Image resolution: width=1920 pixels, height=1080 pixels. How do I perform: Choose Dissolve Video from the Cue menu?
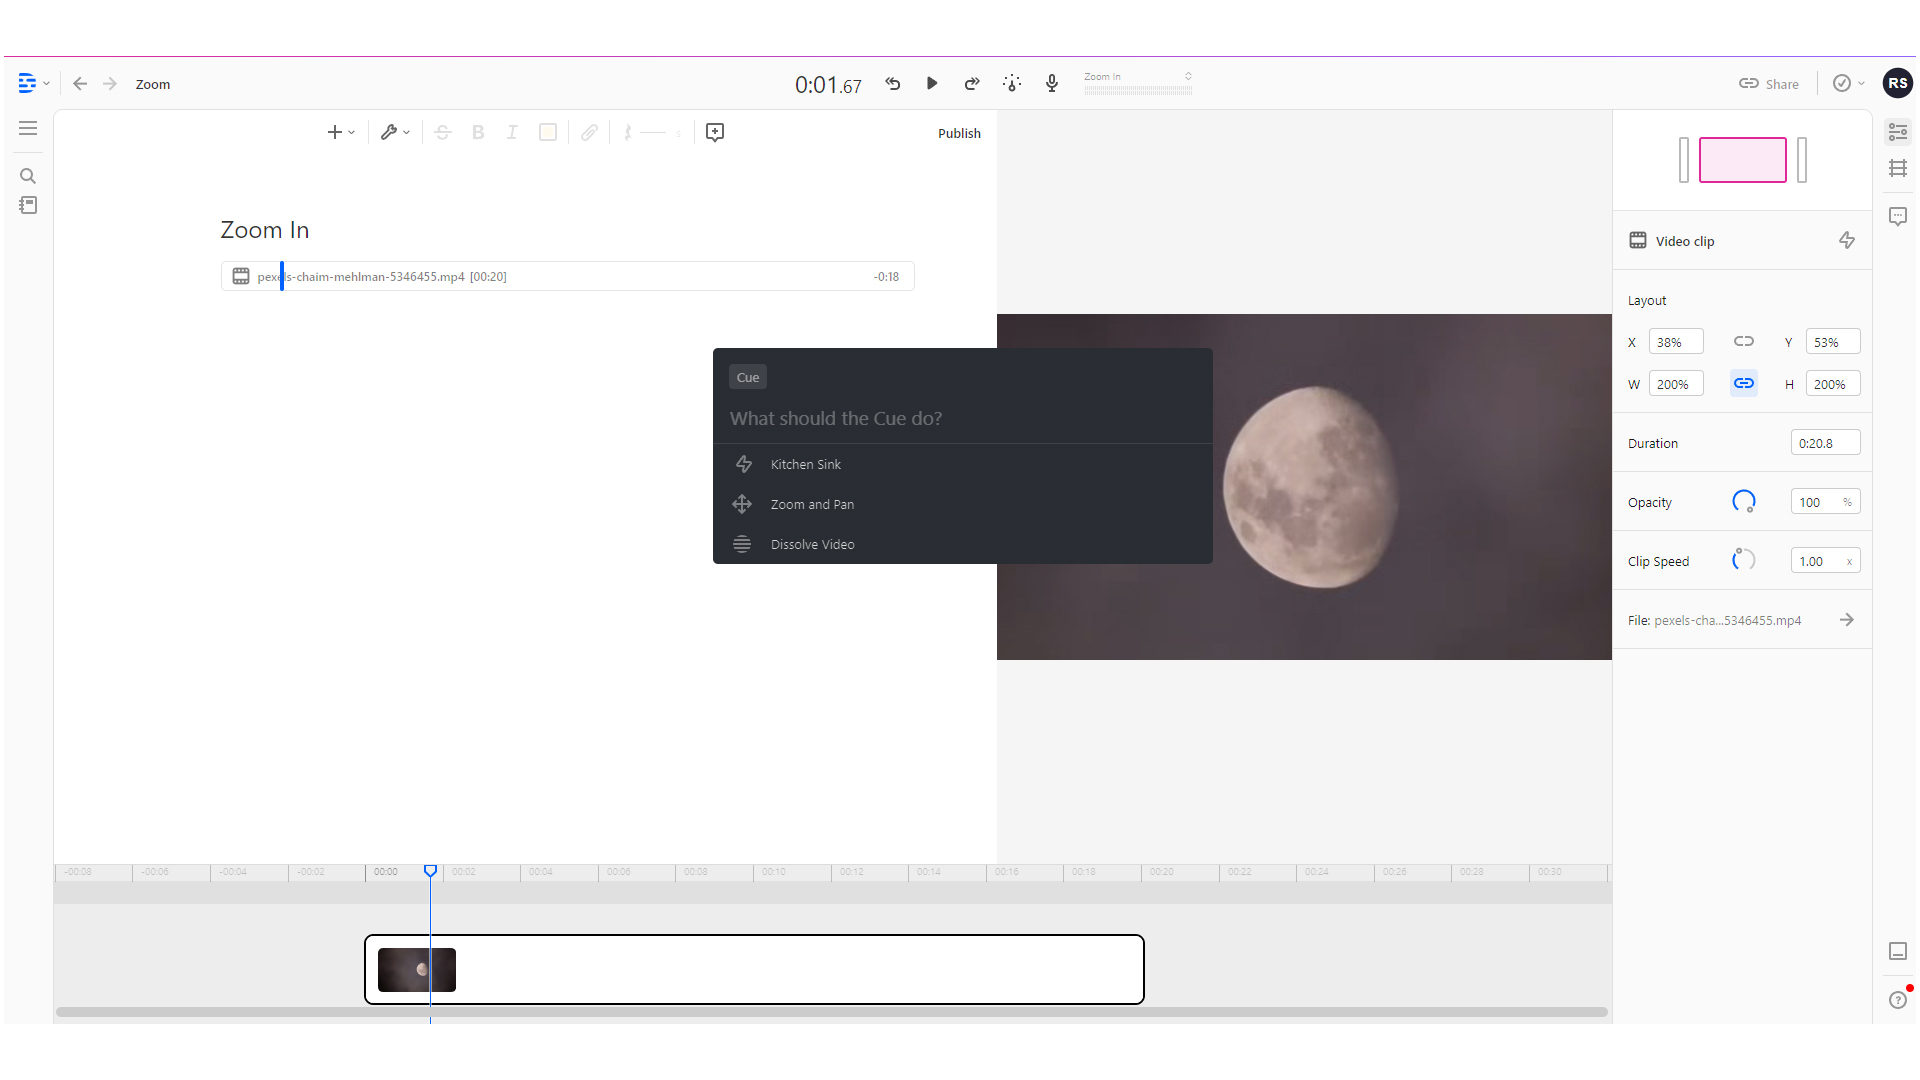click(812, 544)
